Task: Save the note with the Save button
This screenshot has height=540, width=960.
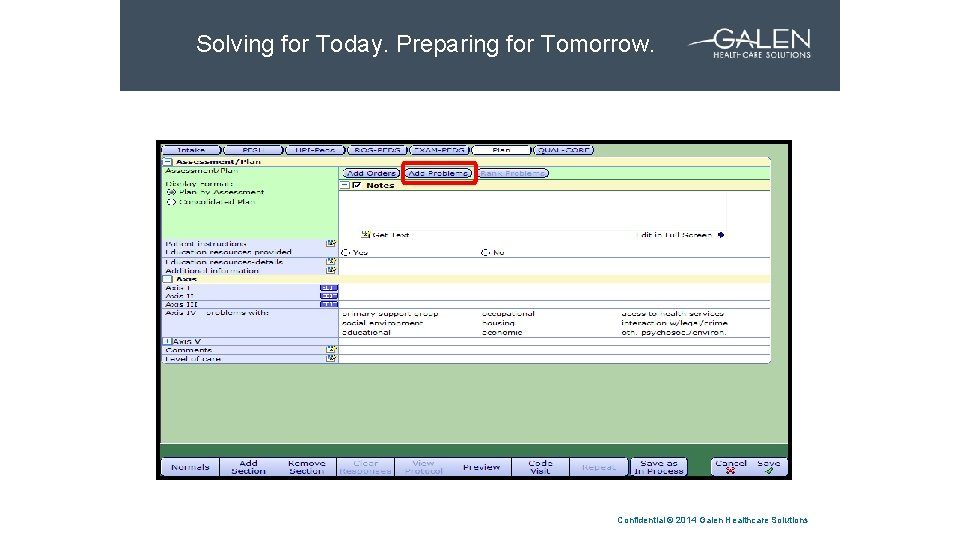Action: click(x=768, y=467)
